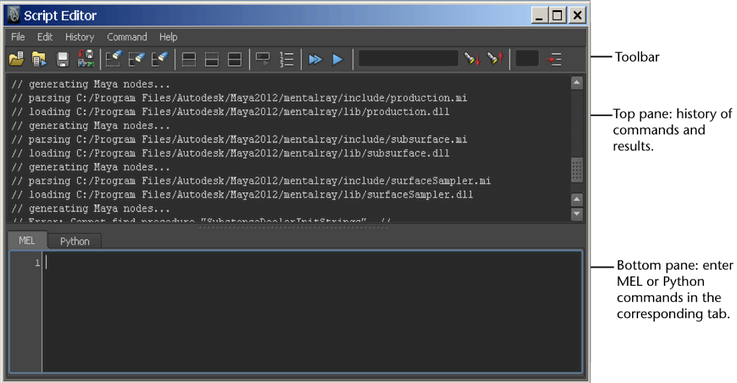737x383 pixels.
Task: Focus the go-to-line number field
Action: pos(527,59)
